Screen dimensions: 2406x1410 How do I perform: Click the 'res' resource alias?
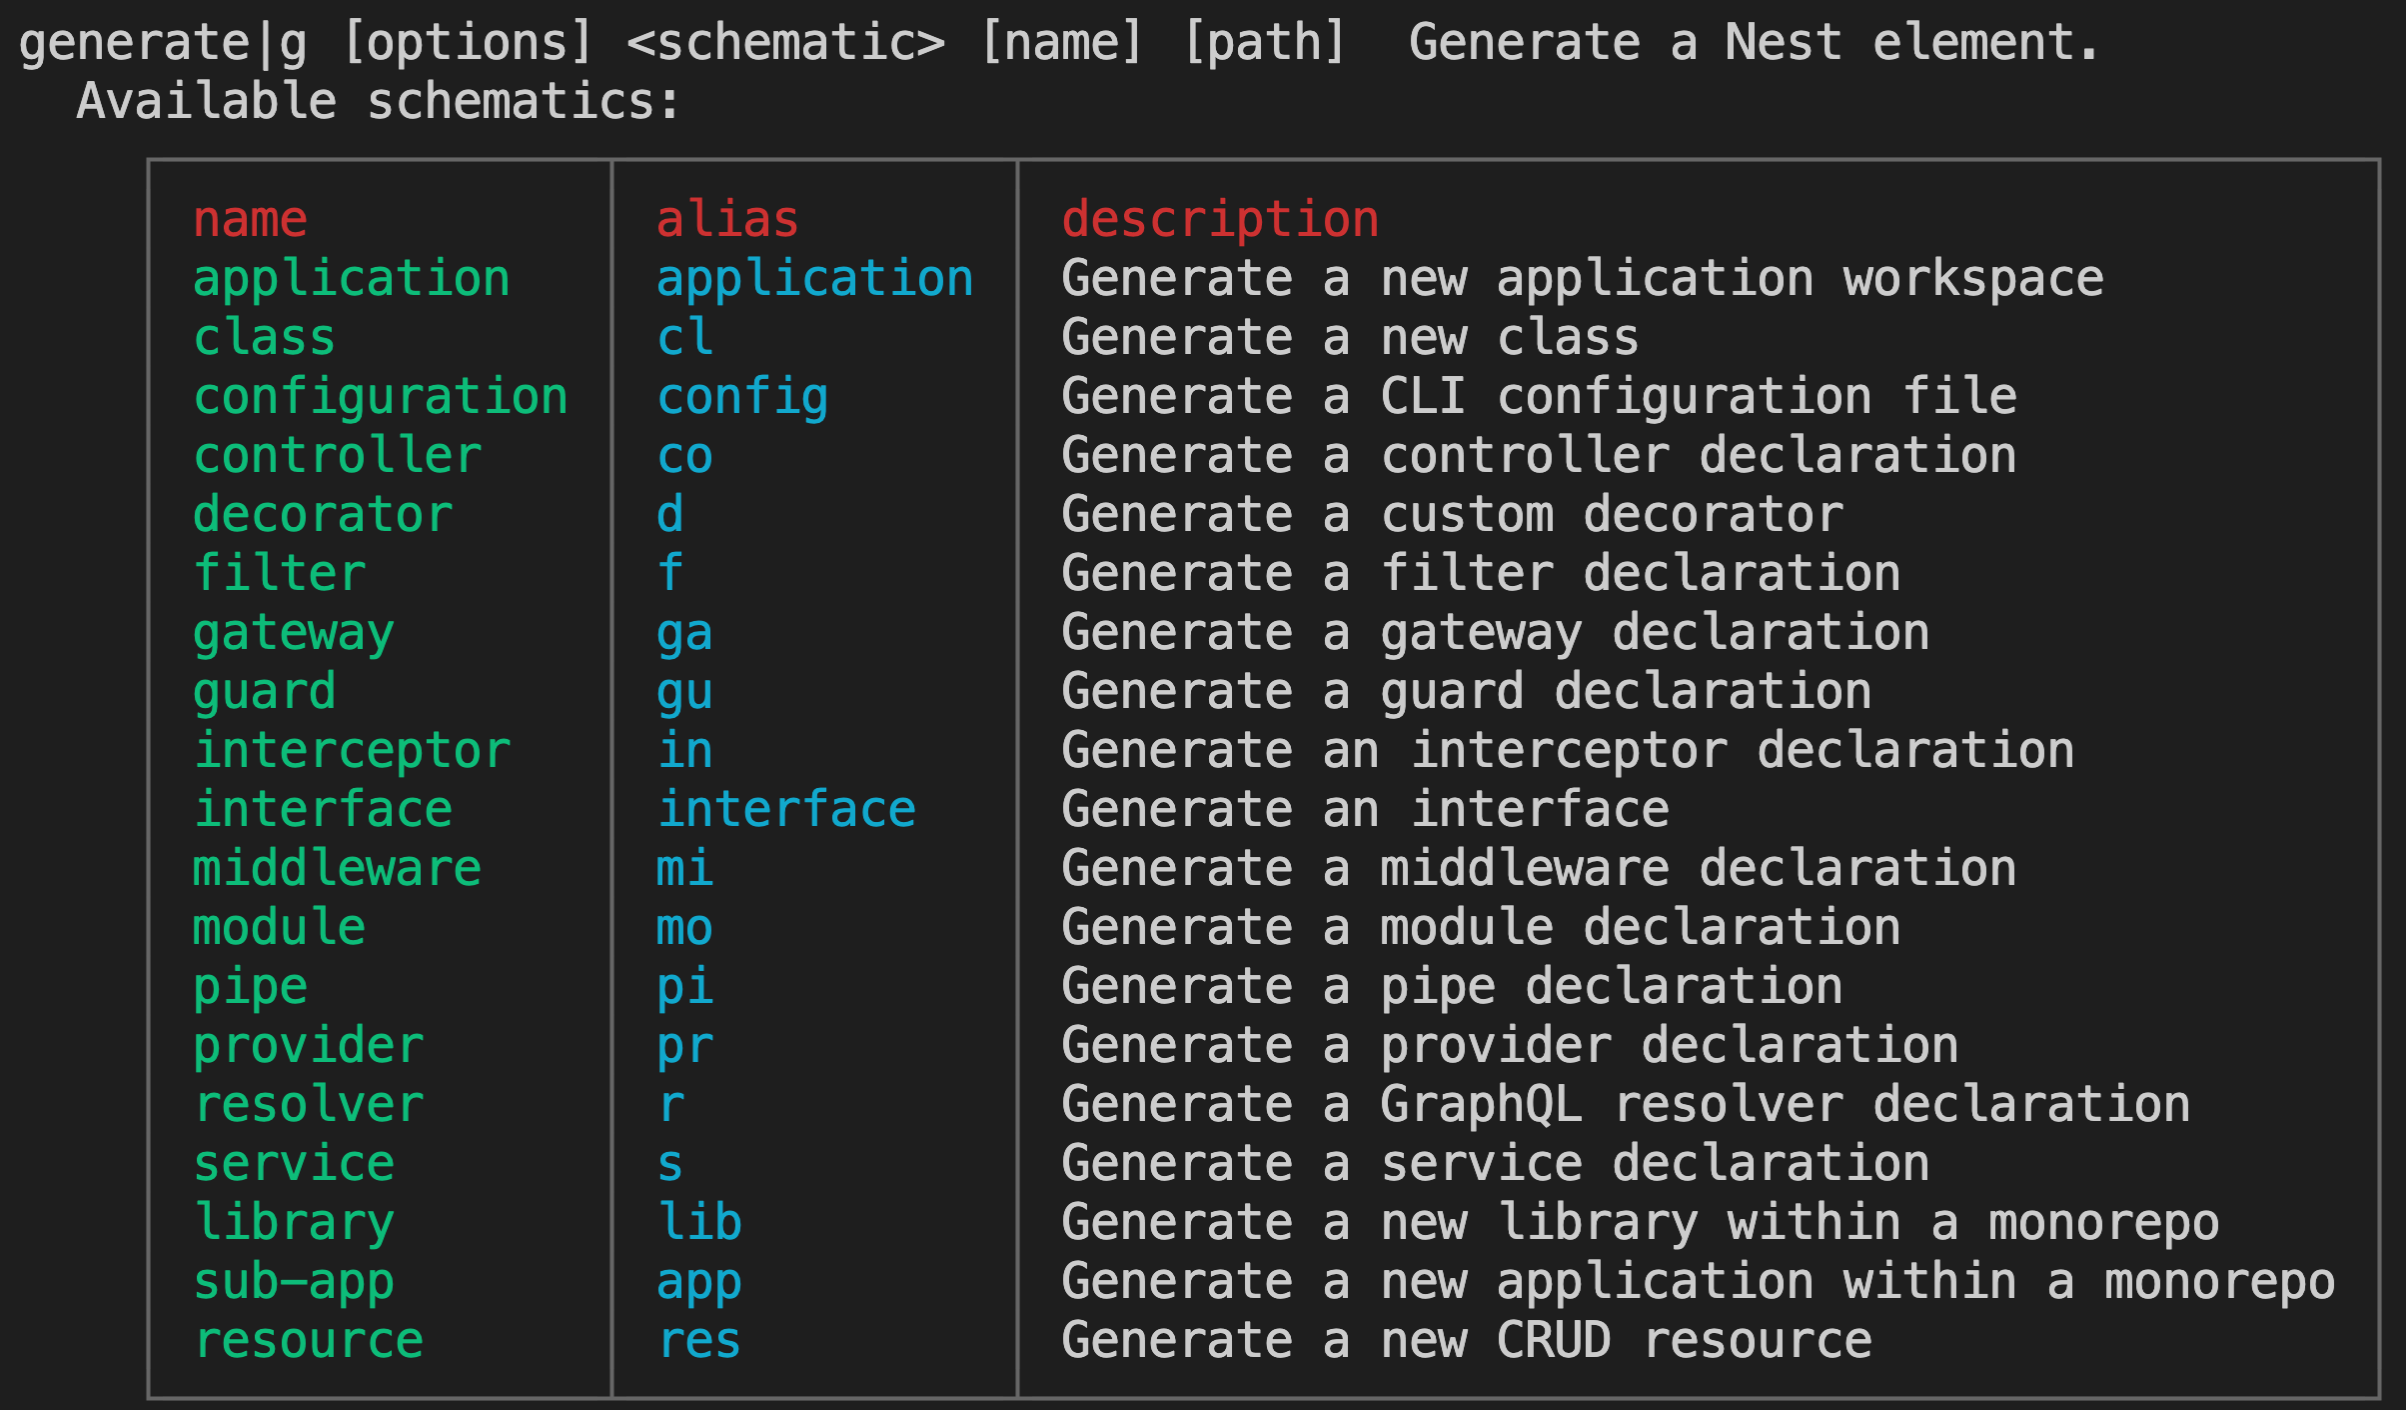pos(699,1340)
